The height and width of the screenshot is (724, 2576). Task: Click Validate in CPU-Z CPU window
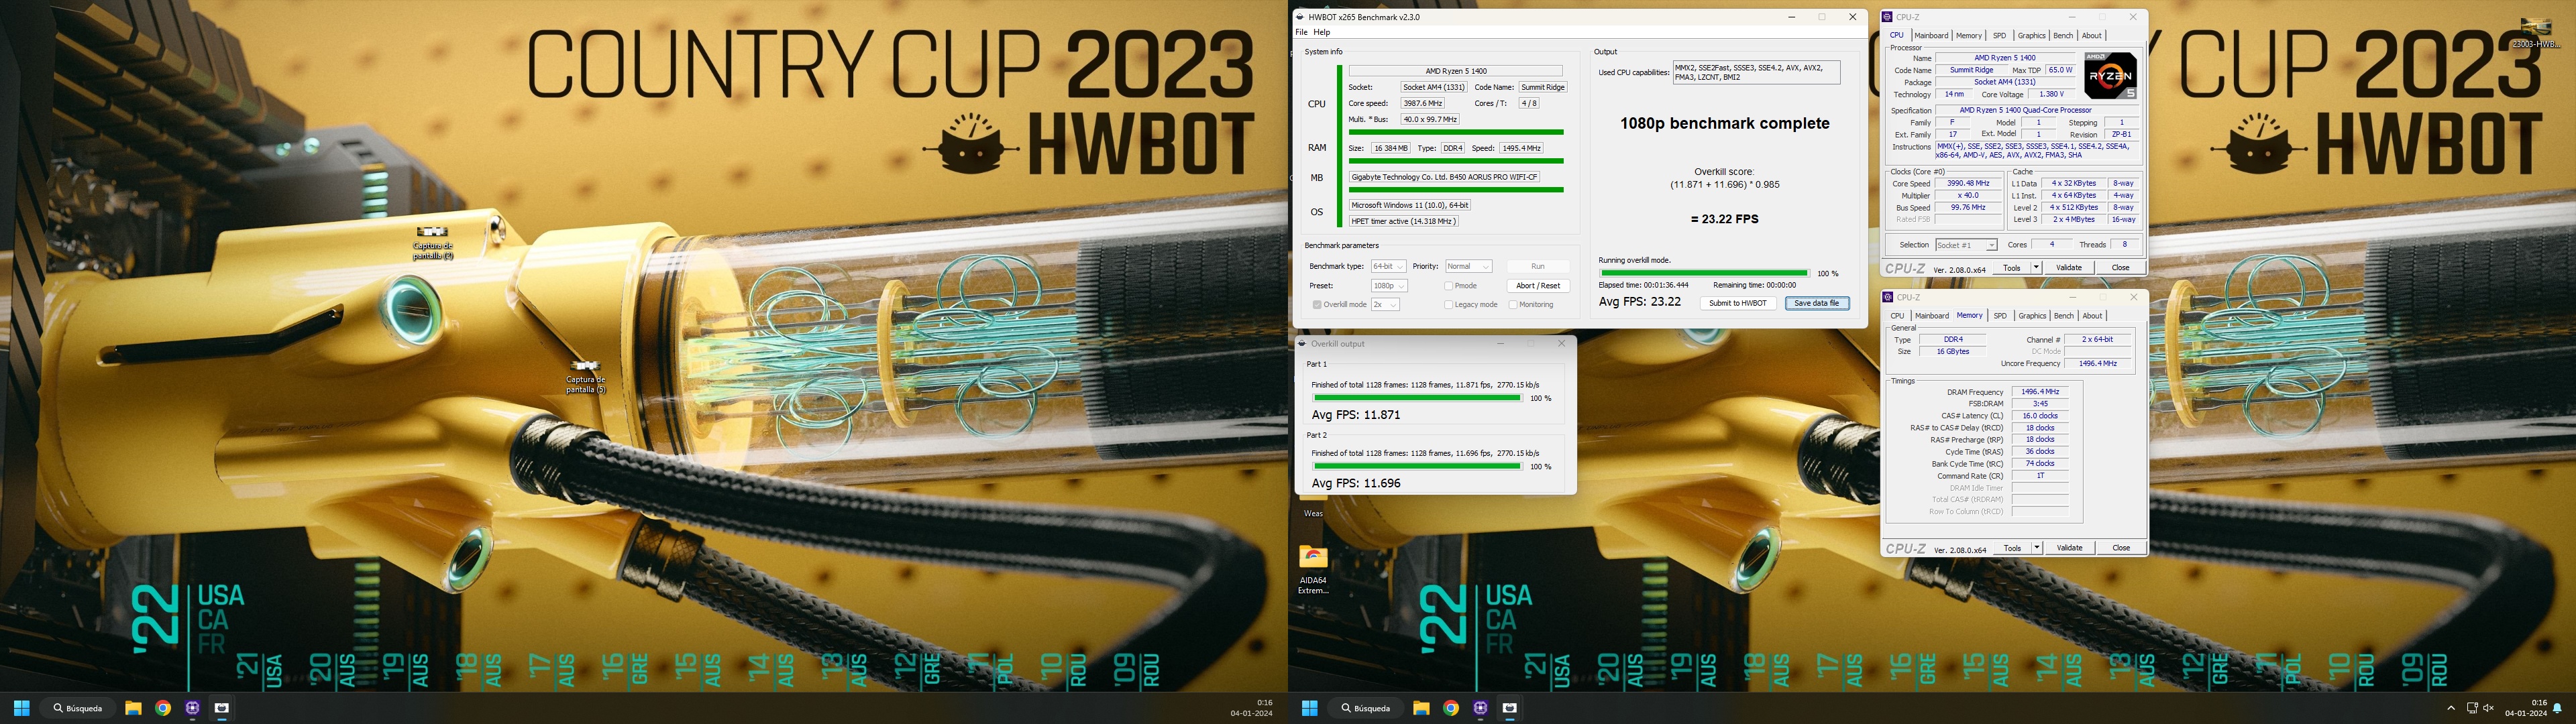coord(2069,268)
